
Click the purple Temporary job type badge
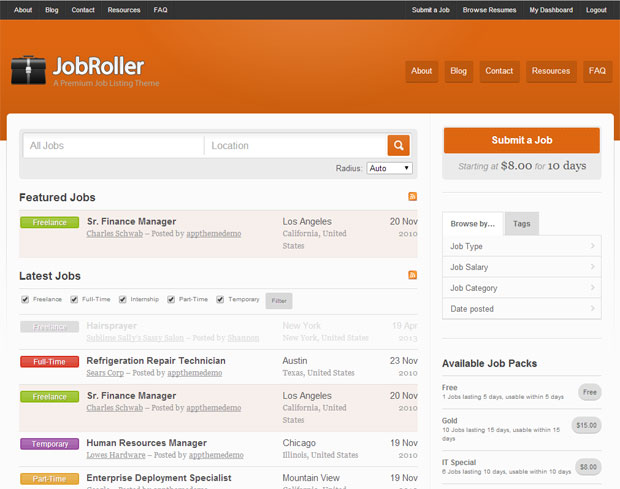(x=49, y=444)
